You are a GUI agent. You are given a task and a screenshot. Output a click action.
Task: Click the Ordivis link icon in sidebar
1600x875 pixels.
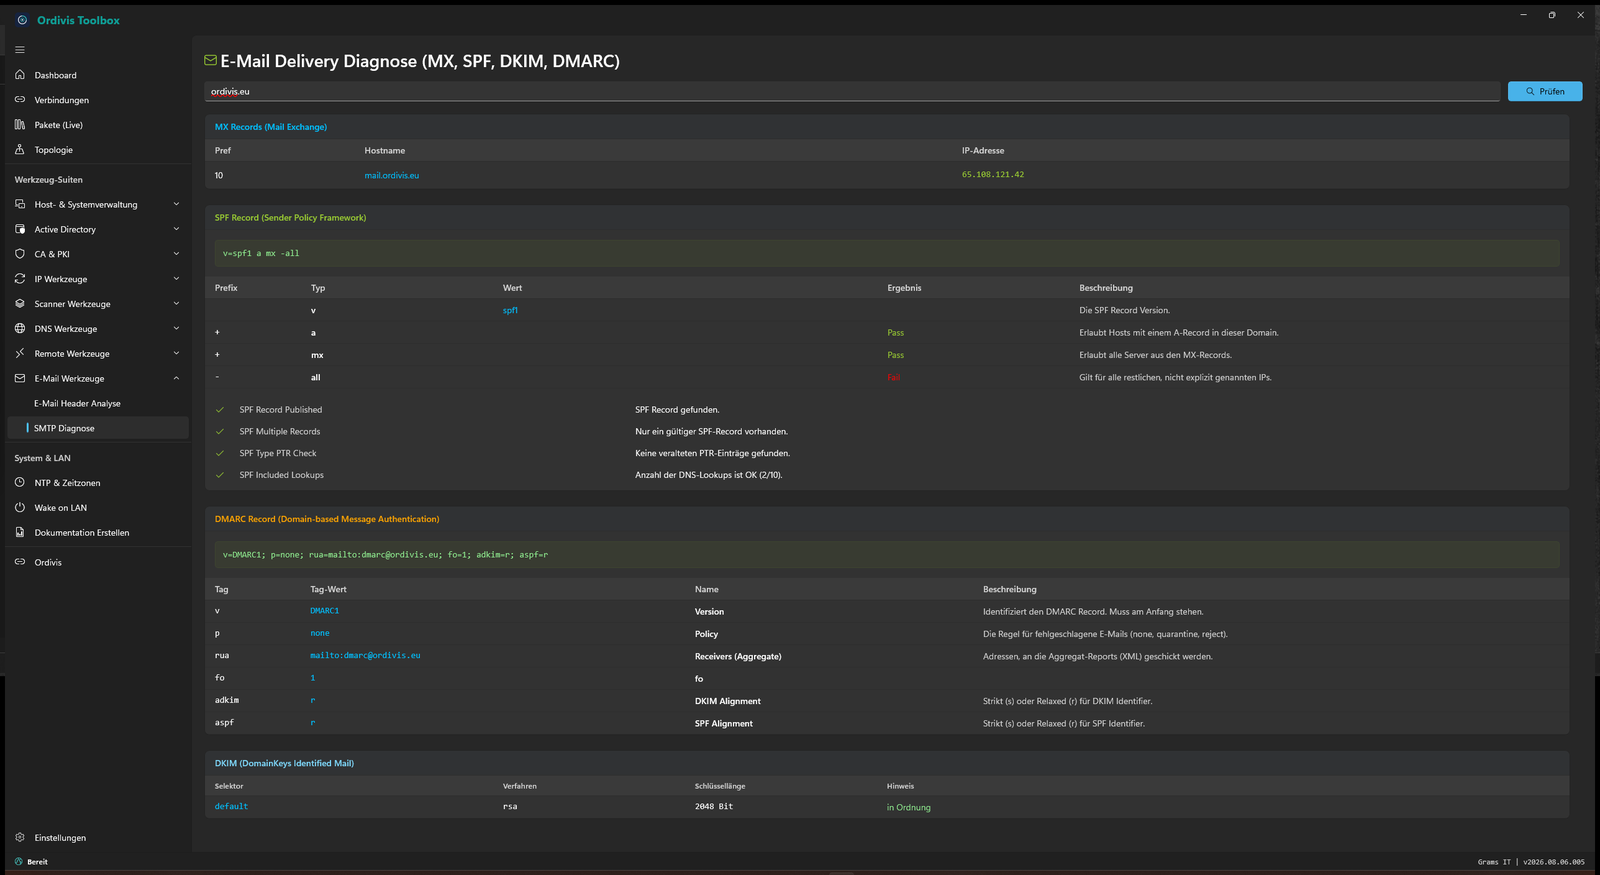(x=20, y=562)
